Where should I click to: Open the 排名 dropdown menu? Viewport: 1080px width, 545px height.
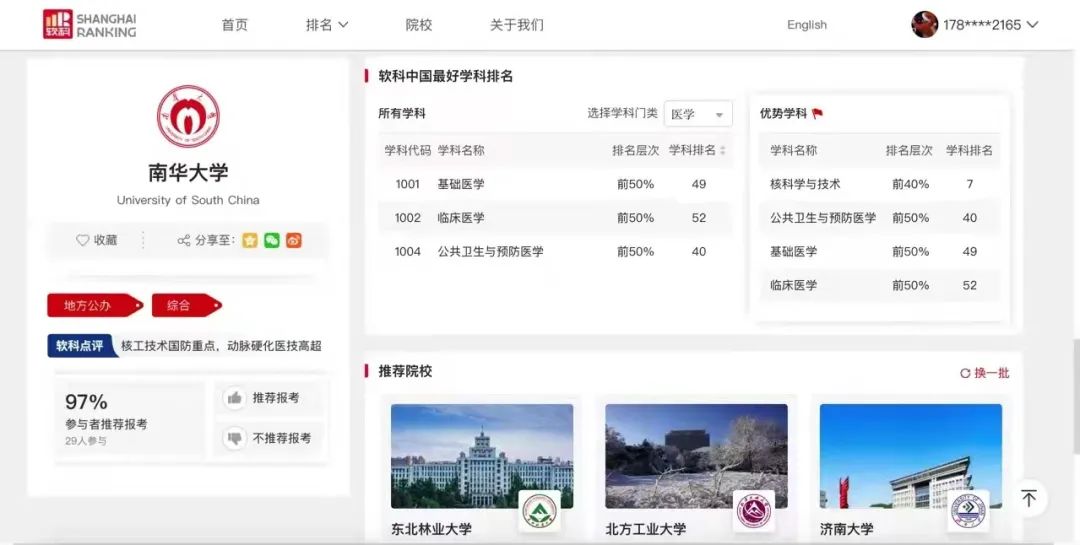[327, 25]
